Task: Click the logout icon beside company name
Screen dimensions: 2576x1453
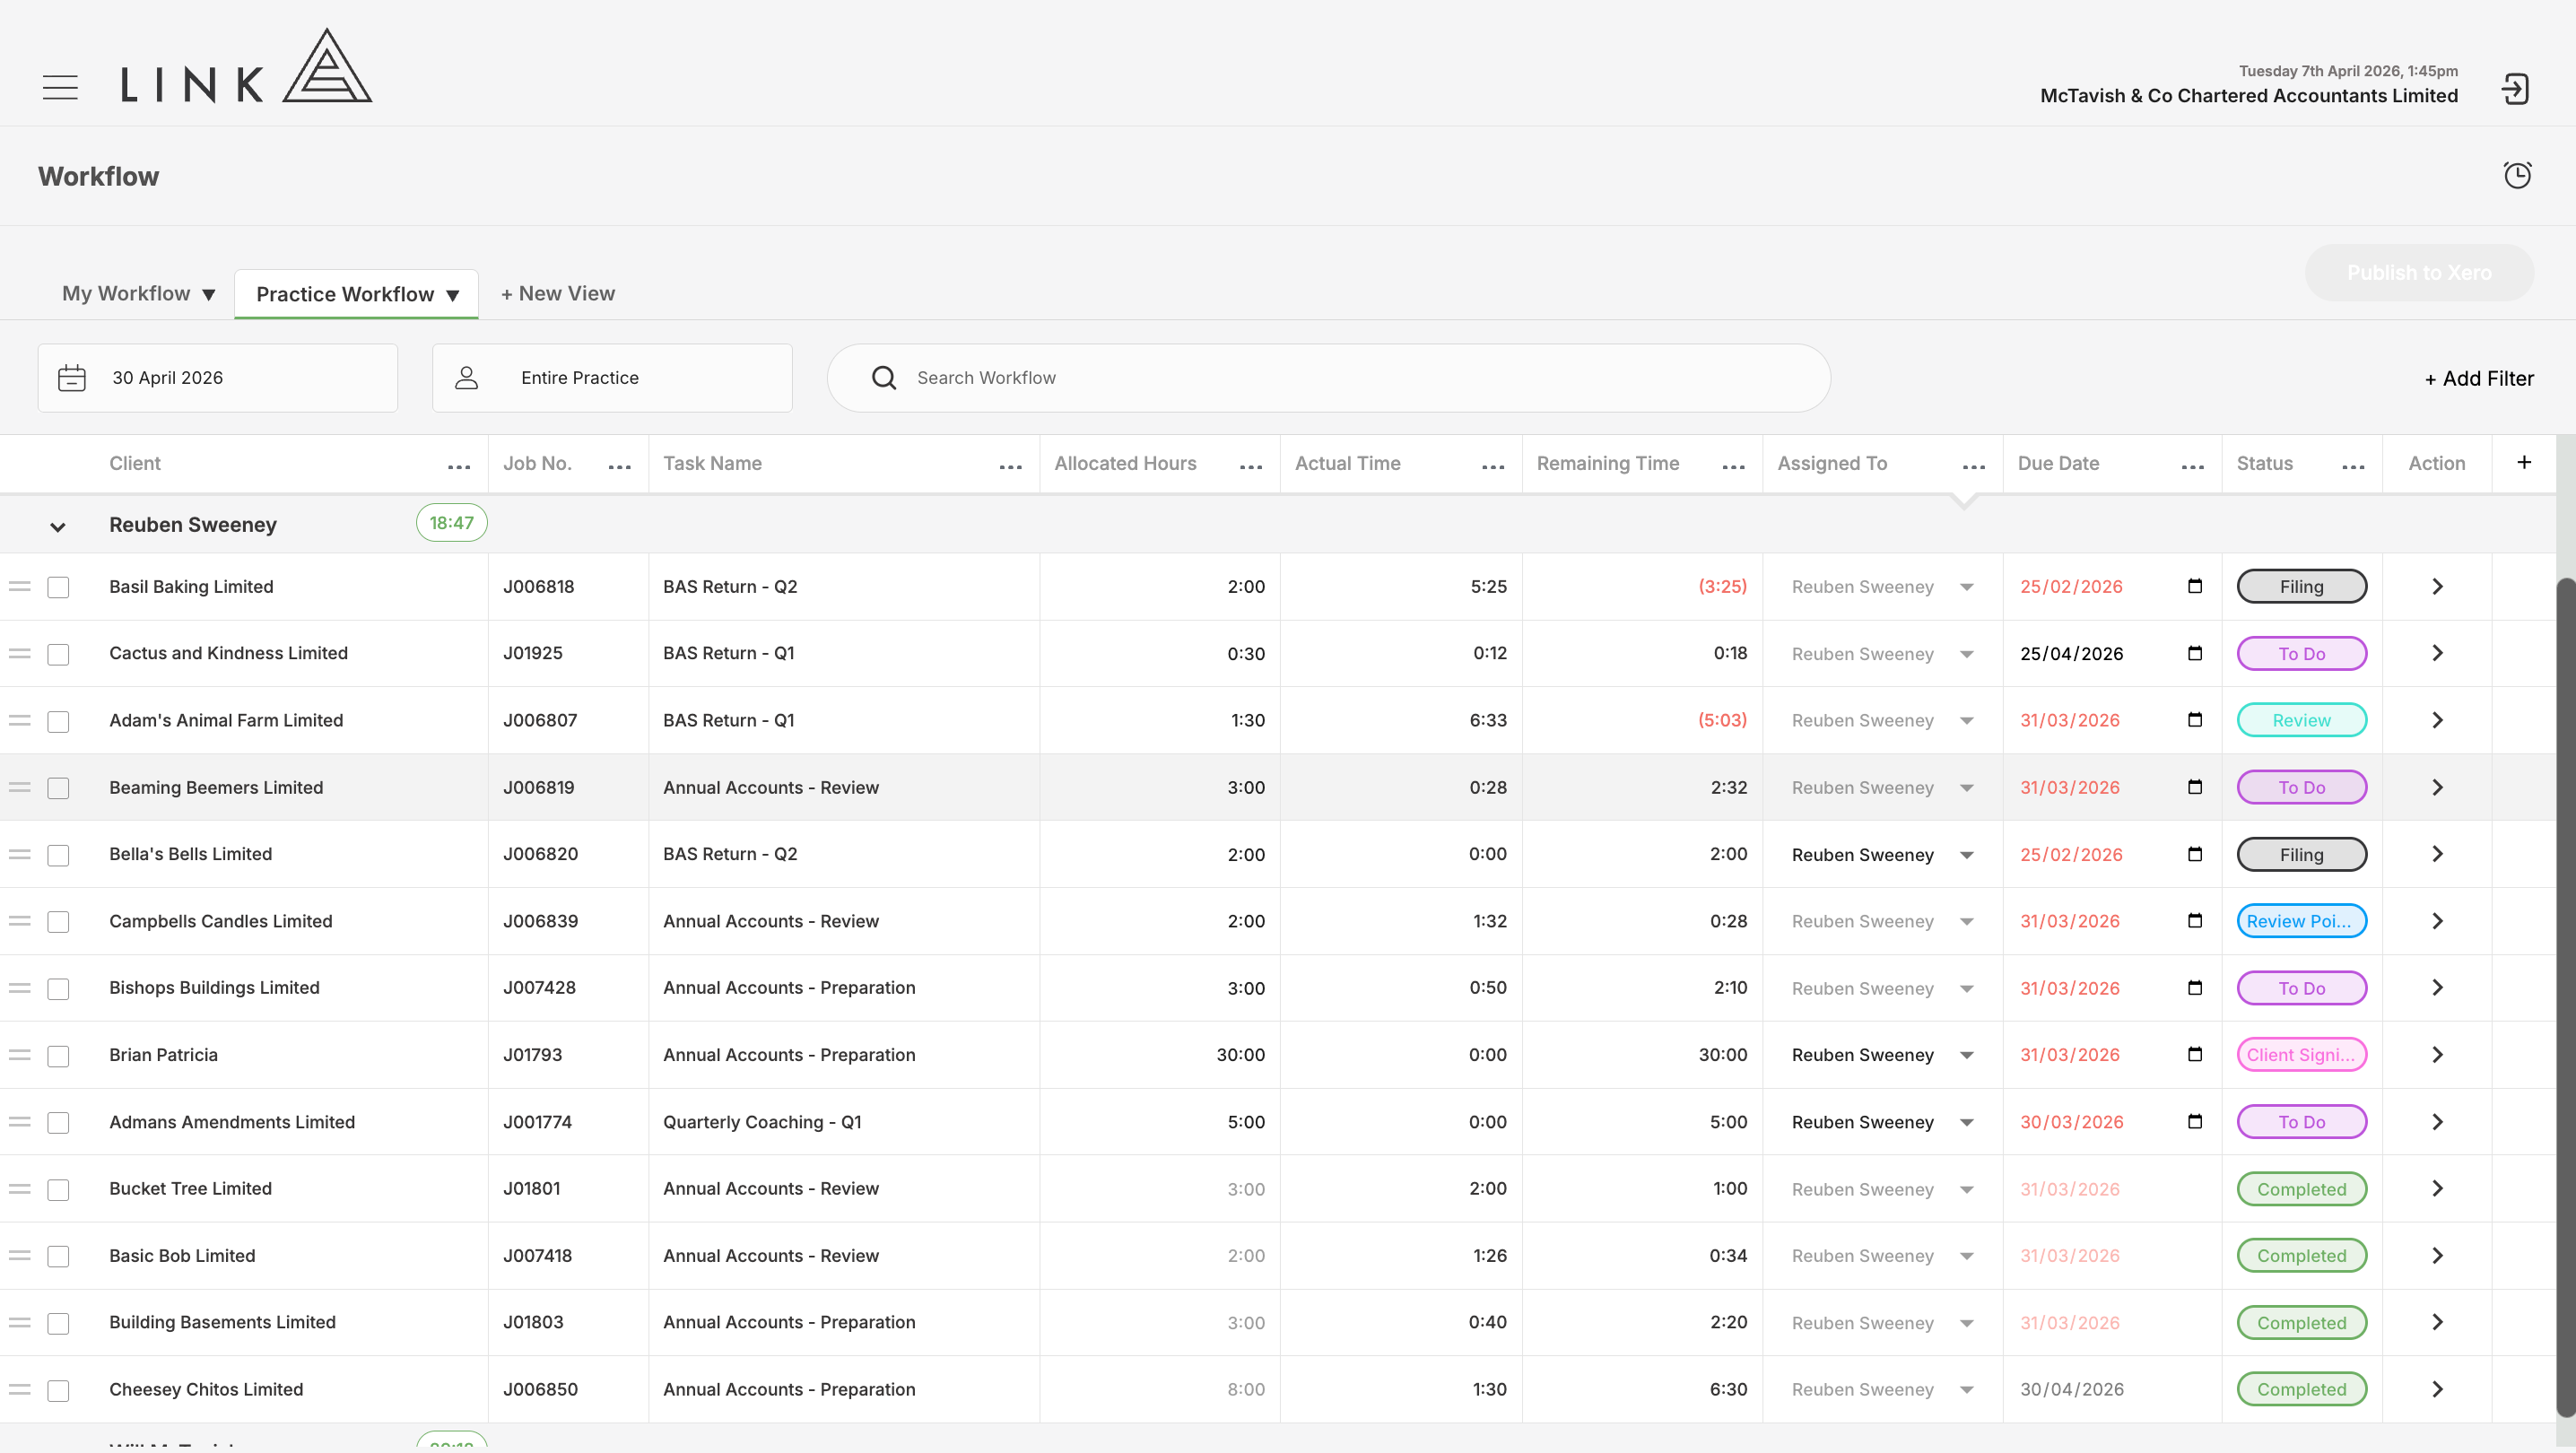Action: tap(2515, 89)
